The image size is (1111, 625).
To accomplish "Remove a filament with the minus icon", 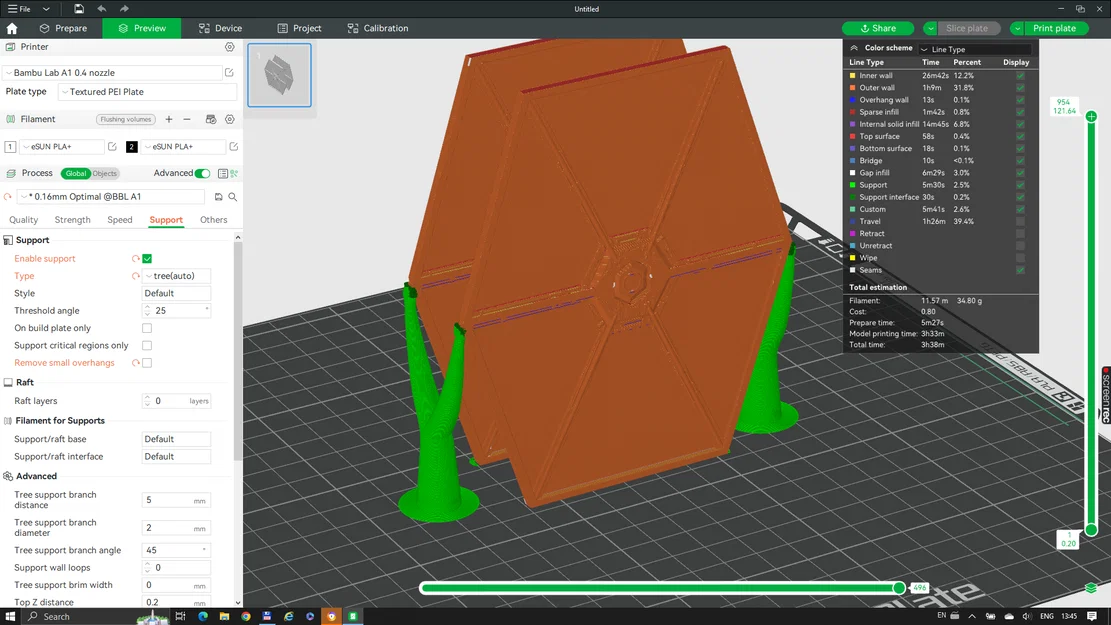I will [x=187, y=119].
